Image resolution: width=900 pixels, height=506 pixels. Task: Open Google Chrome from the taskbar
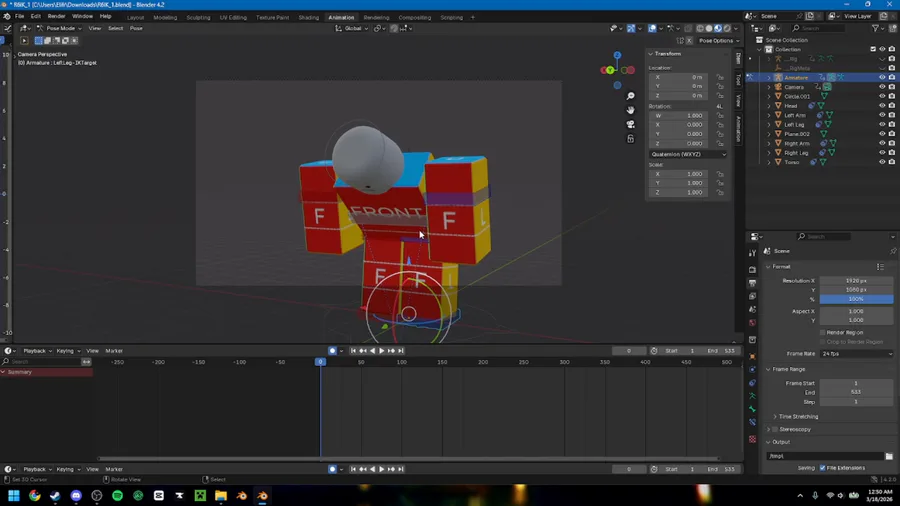point(34,496)
